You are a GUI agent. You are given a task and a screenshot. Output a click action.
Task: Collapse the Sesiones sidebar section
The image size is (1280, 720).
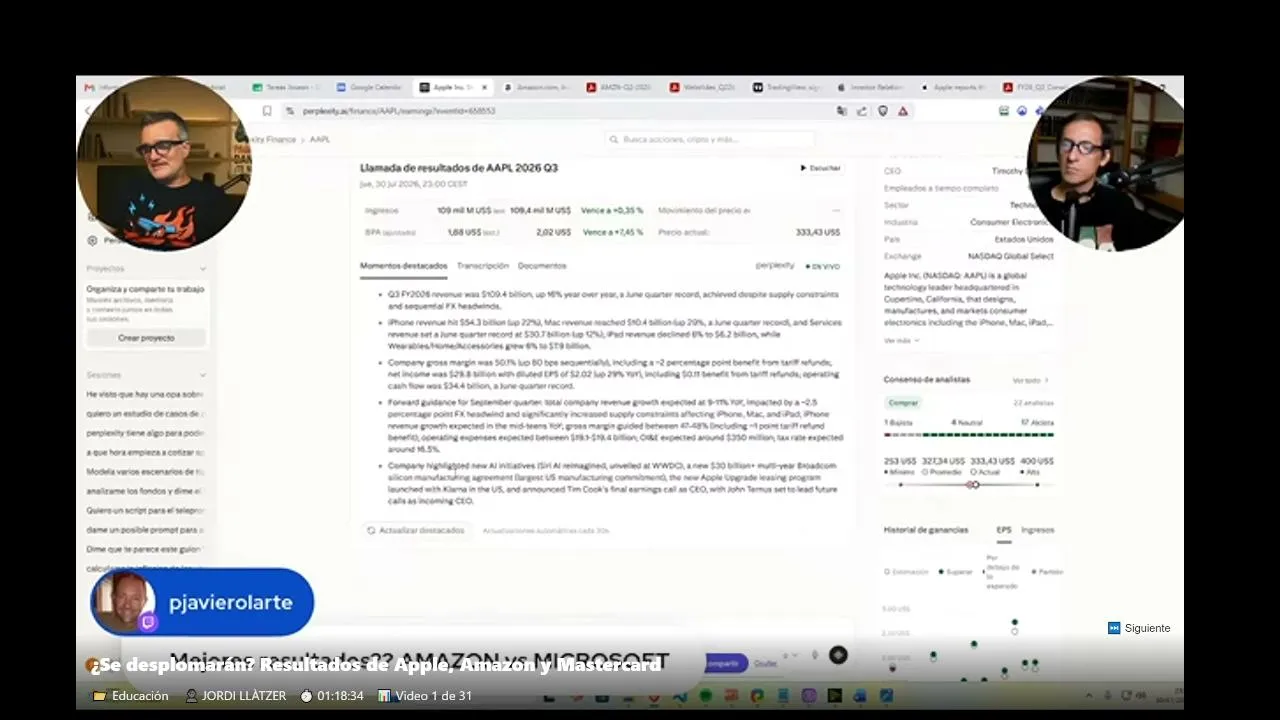coord(203,375)
